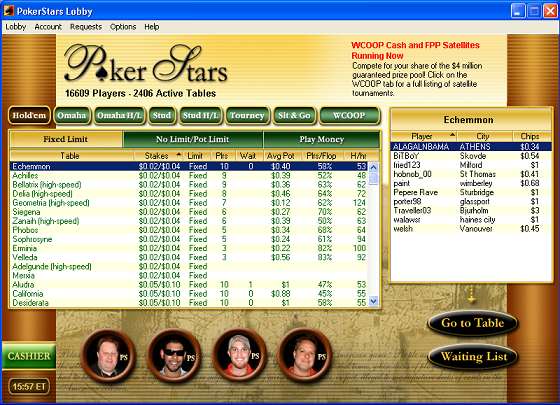This screenshot has height=405, width=560.
Task: Open the Options menu
Action: [x=123, y=27]
